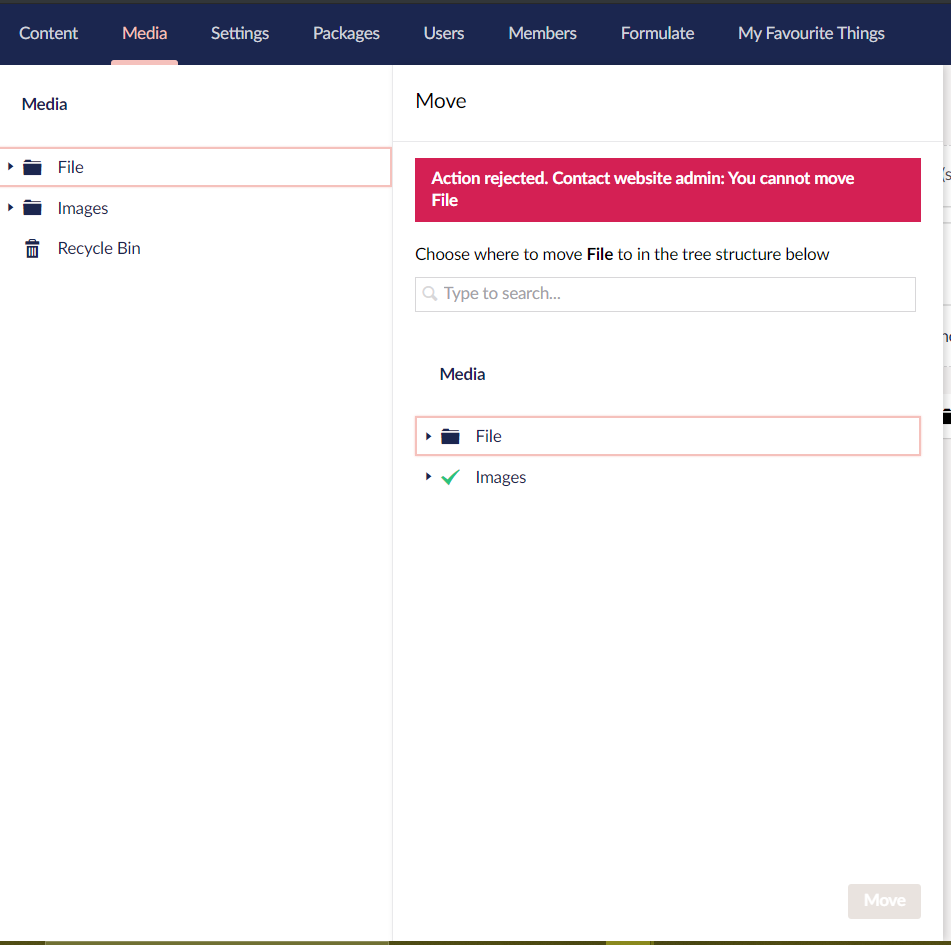Open the Content section
The height and width of the screenshot is (945, 951).
pyautogui.click(x=49, y=33)
